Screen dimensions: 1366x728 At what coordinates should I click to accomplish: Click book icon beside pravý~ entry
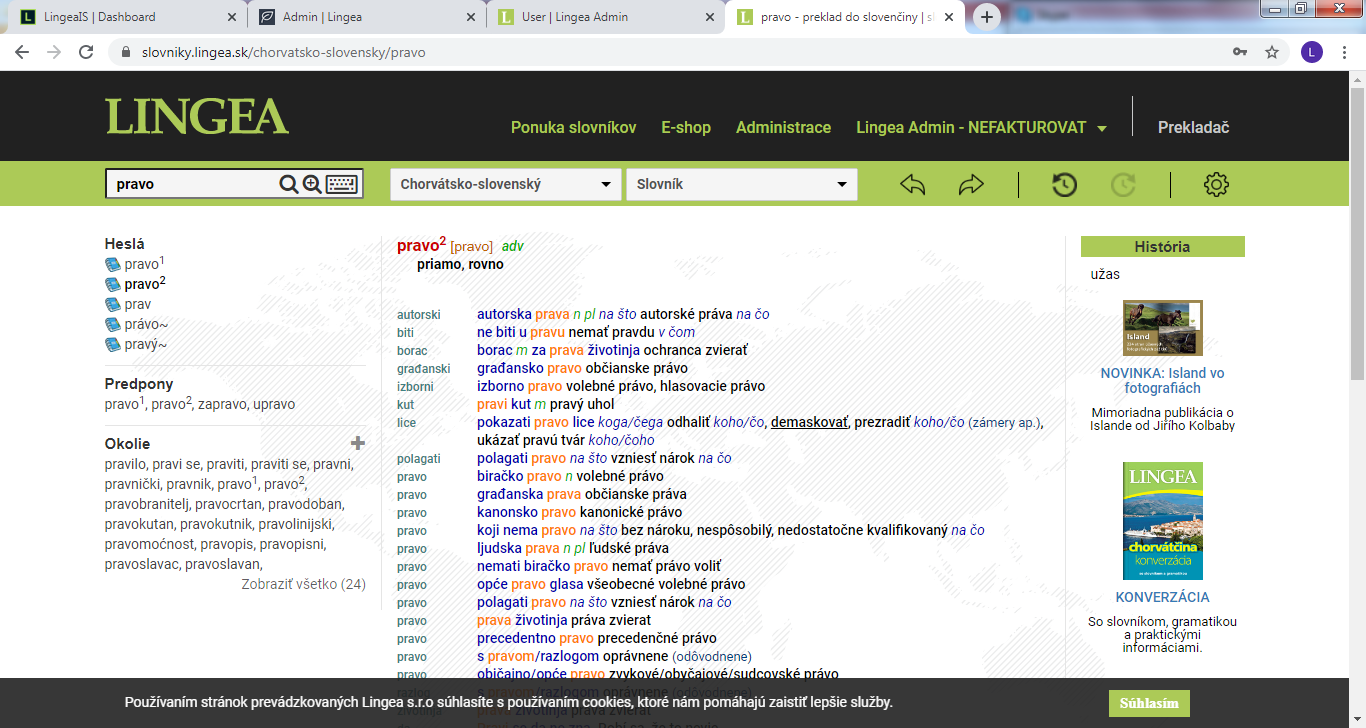113,345
